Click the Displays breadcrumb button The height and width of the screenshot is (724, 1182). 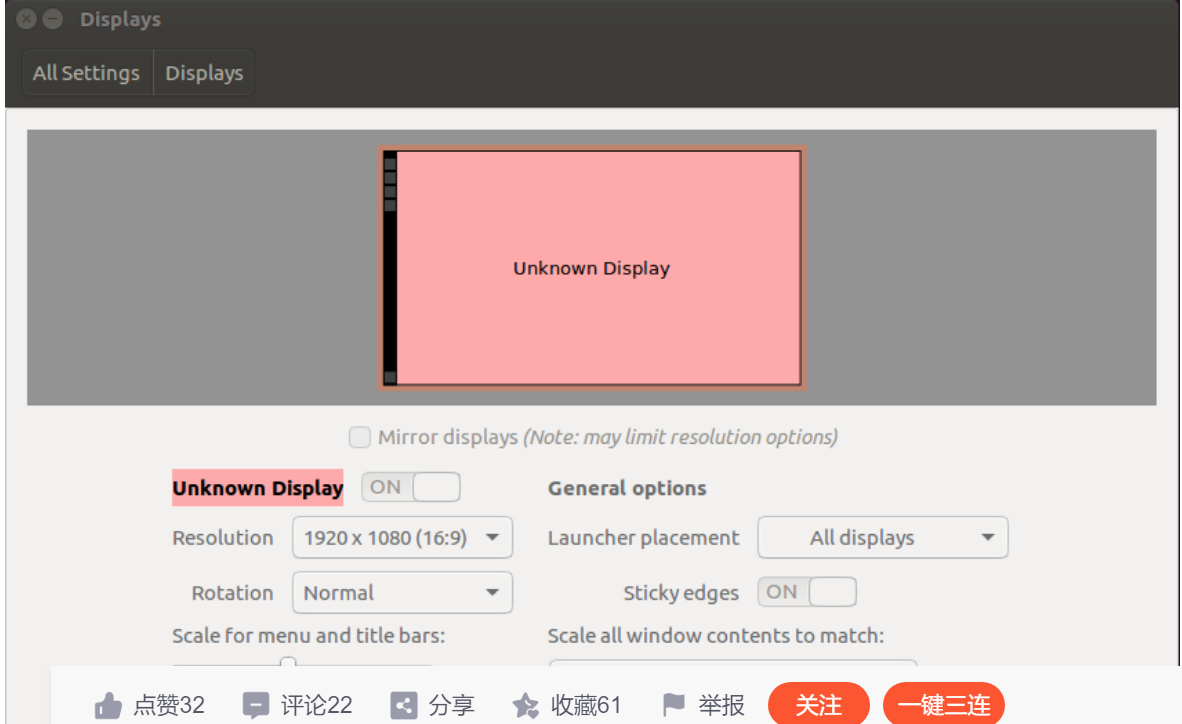point(204,73)
